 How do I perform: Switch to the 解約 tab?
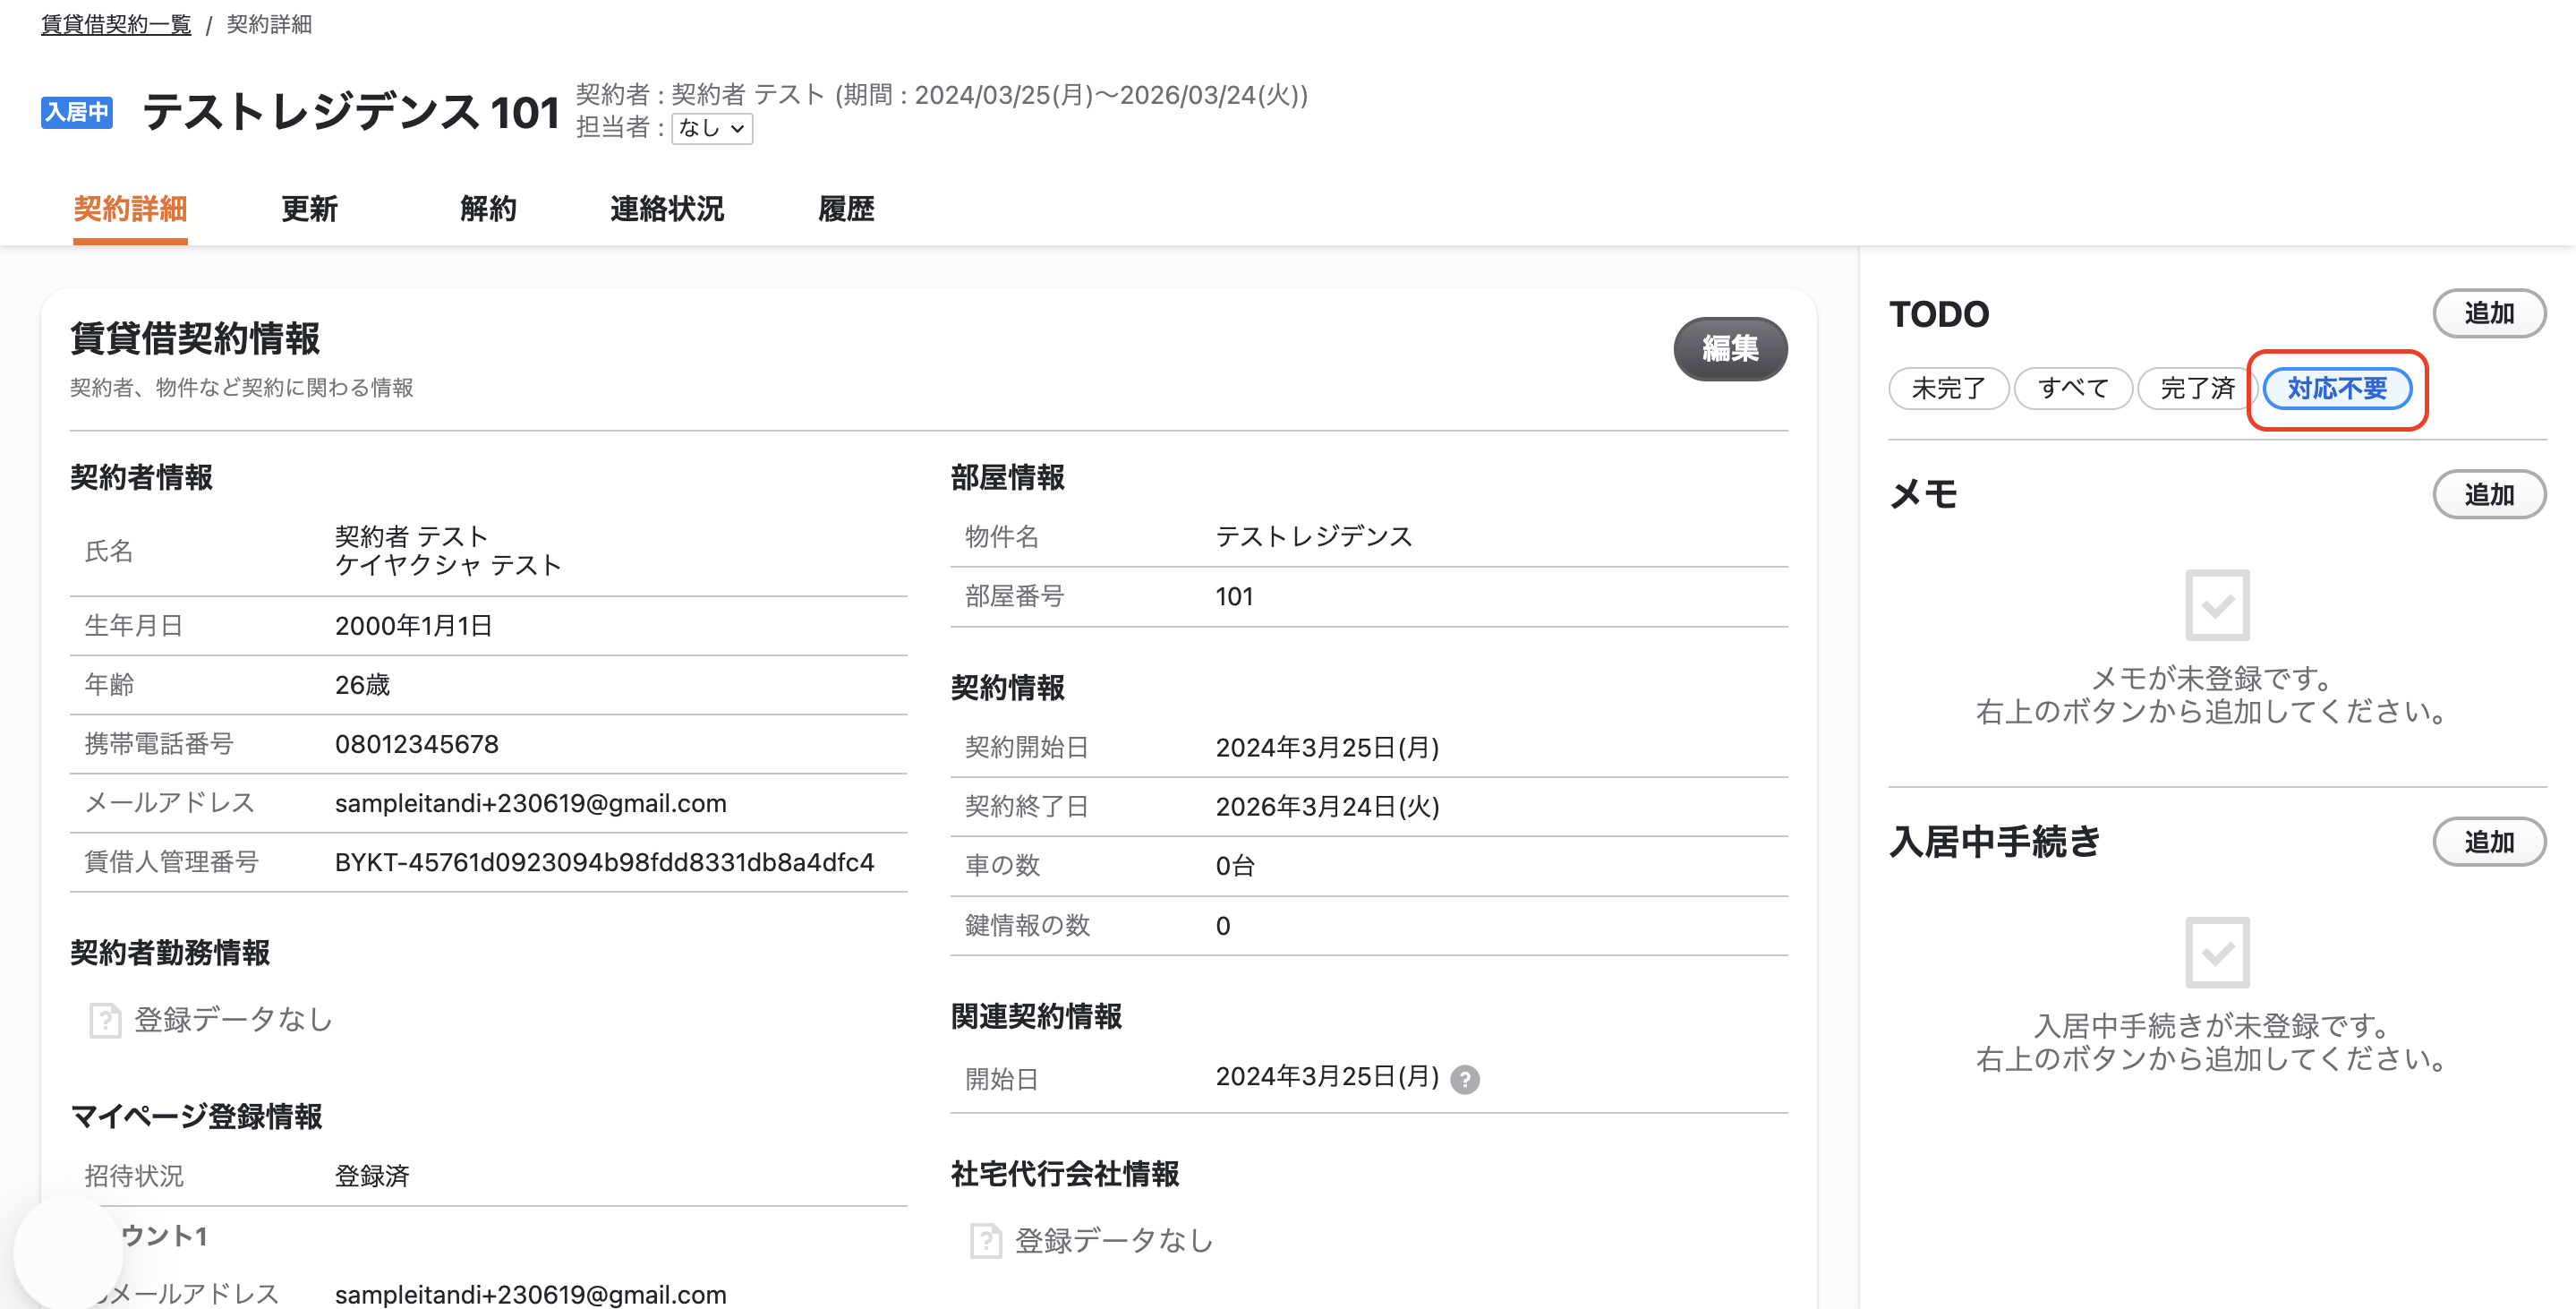coord(488,209)
